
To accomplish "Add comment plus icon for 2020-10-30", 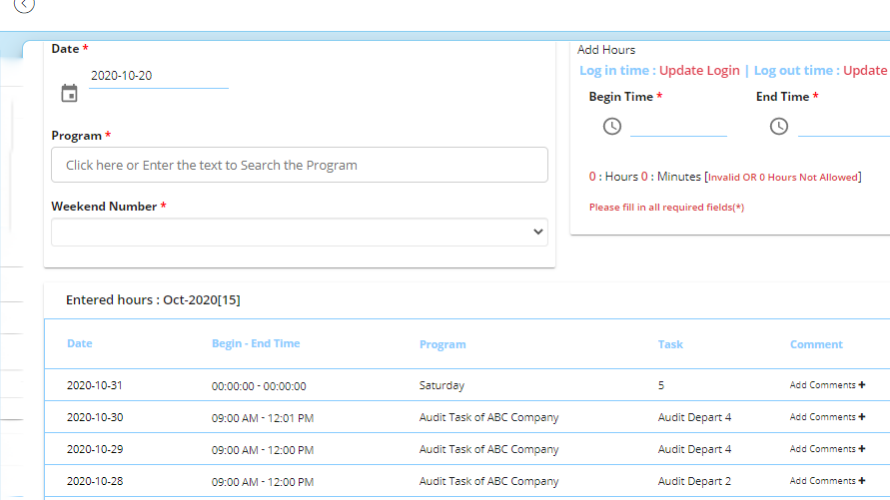I will point(861,417).
